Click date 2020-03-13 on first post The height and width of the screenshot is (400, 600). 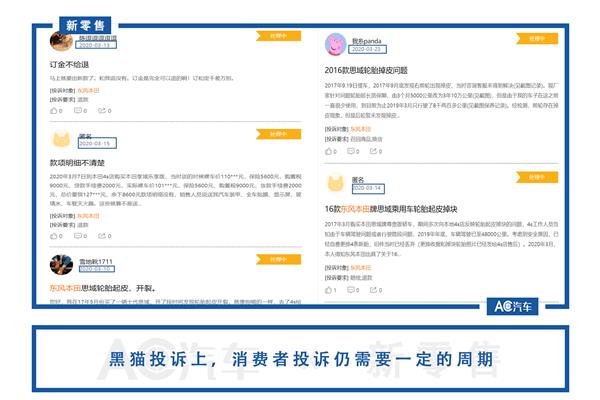click(96, 45)
